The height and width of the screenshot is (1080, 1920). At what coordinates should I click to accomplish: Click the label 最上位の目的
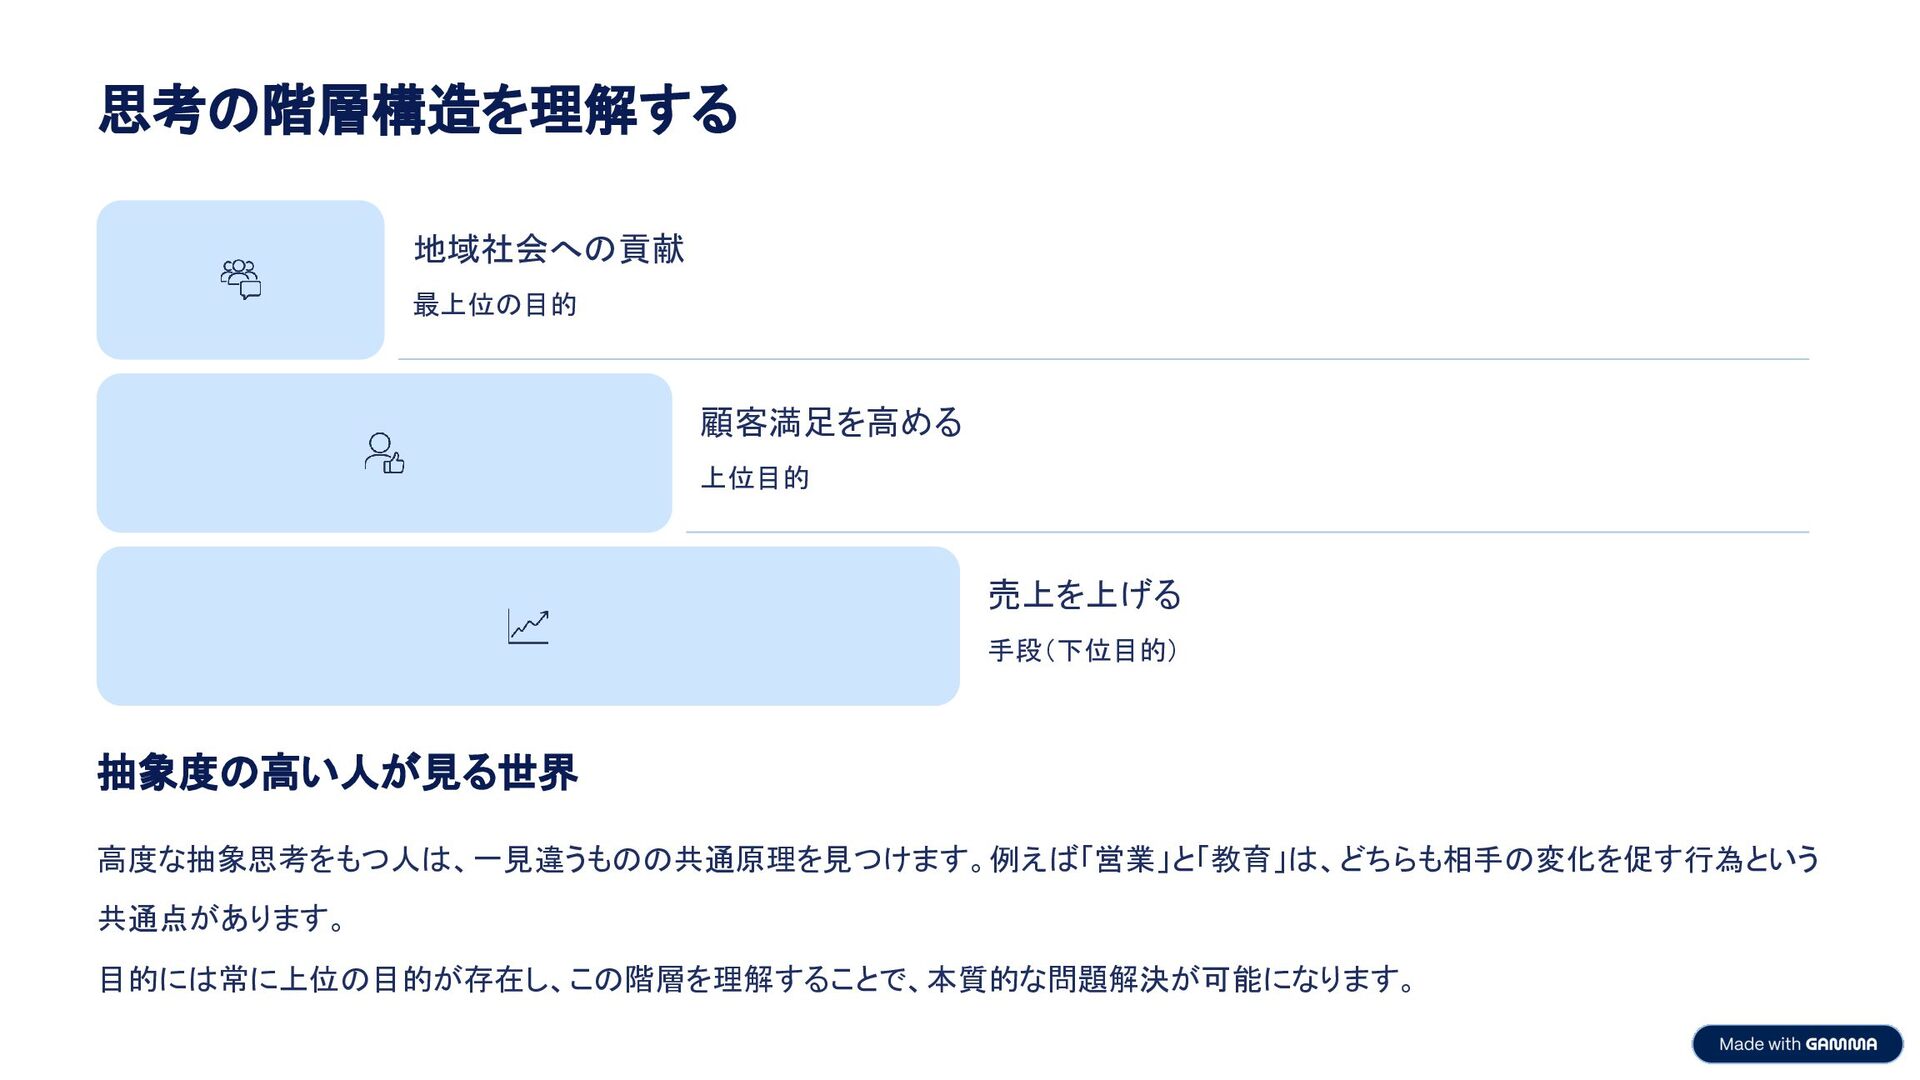[495, 305]
